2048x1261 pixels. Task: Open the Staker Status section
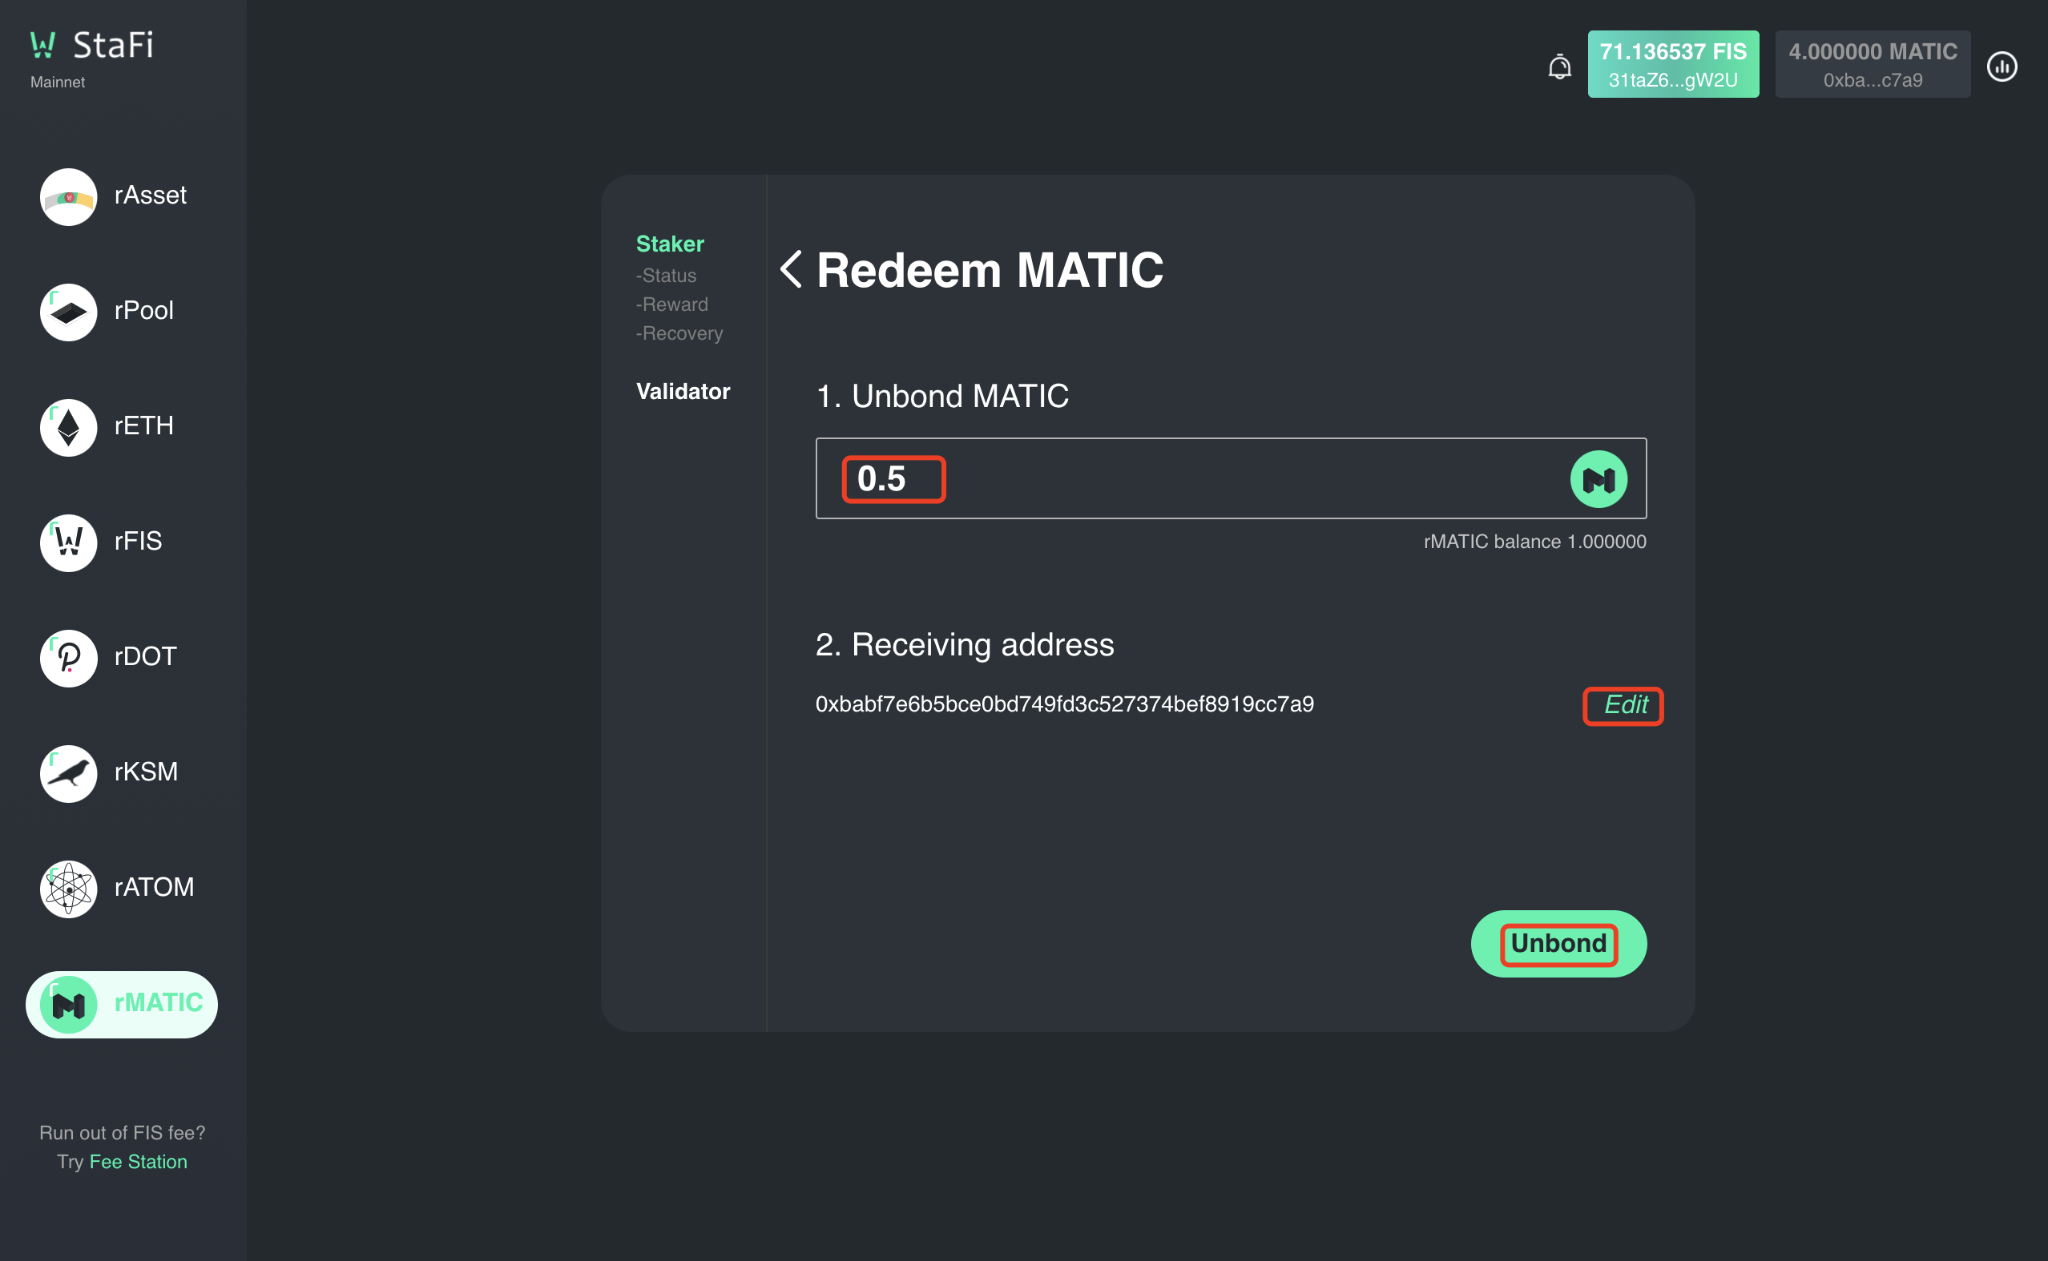tap(668, 275)
